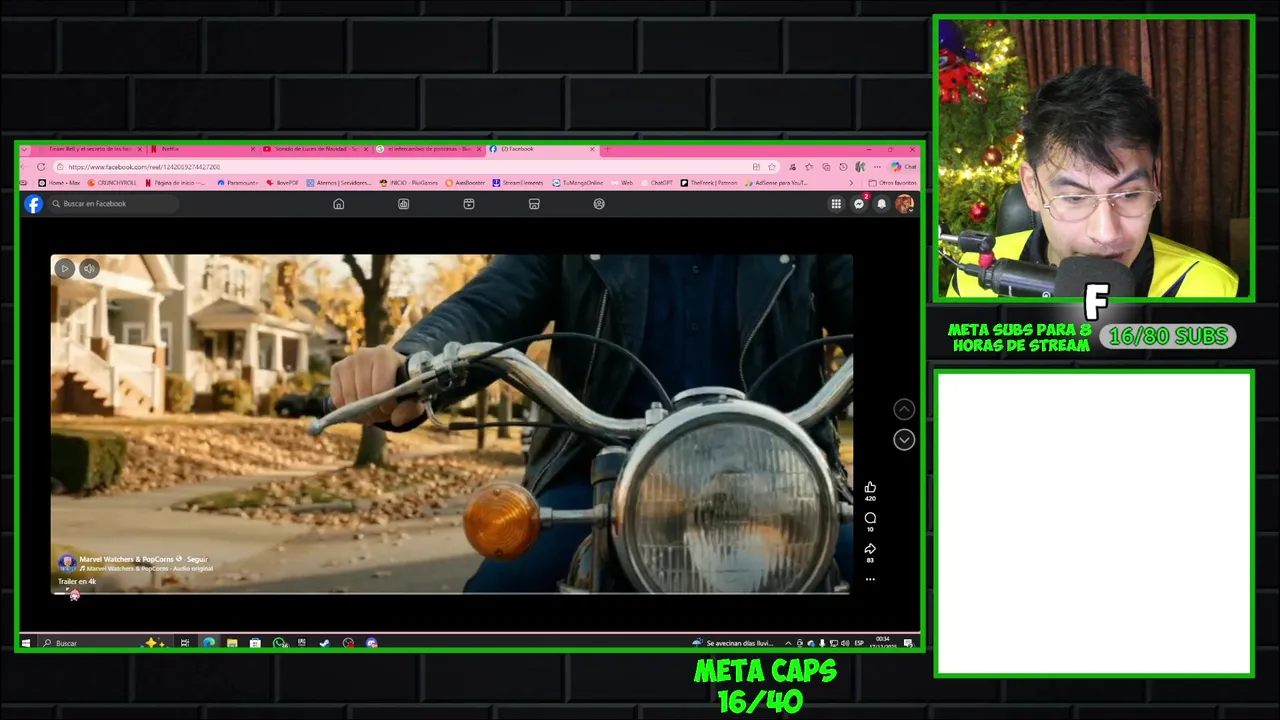Screen dimensions: 1280x720
Task: Click the taskbar clock
Action: (883, 642)
